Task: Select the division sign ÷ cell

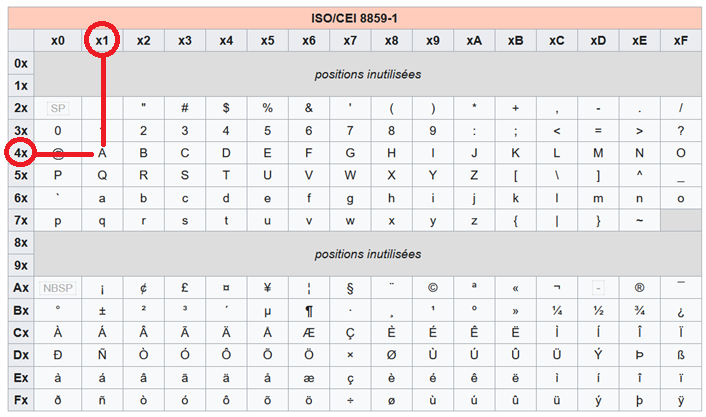Action: point(350,400)
